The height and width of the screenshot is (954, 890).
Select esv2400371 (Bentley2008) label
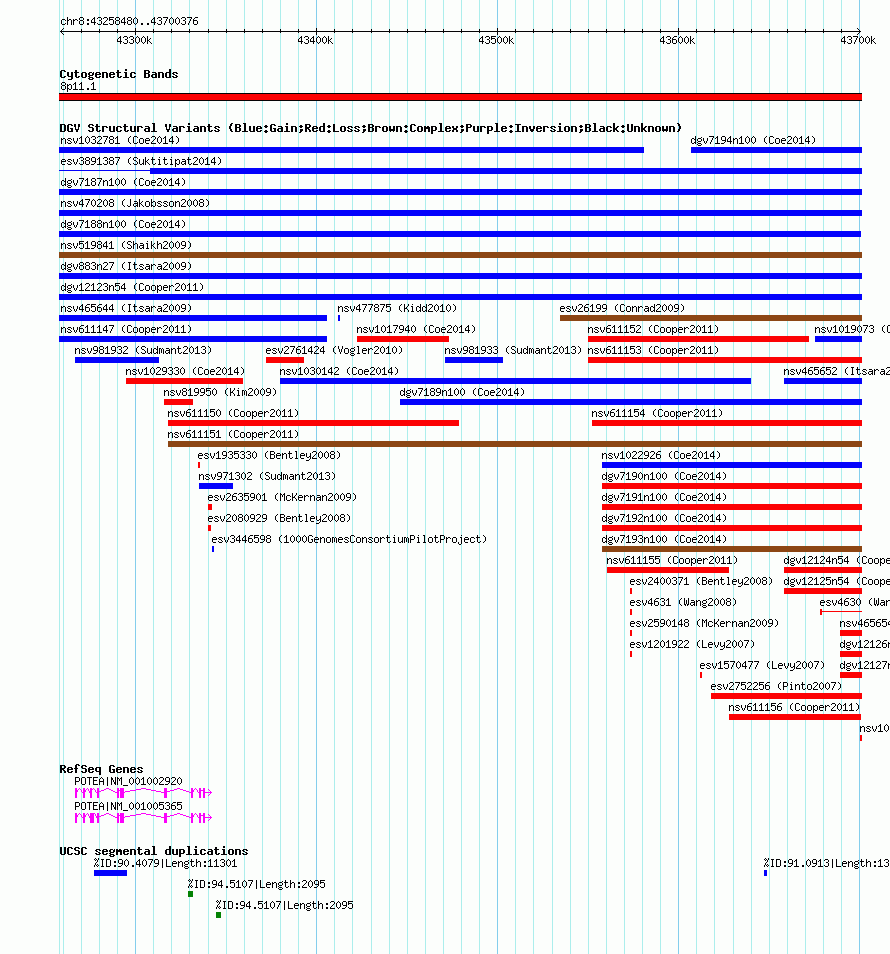tap(701, 581)
